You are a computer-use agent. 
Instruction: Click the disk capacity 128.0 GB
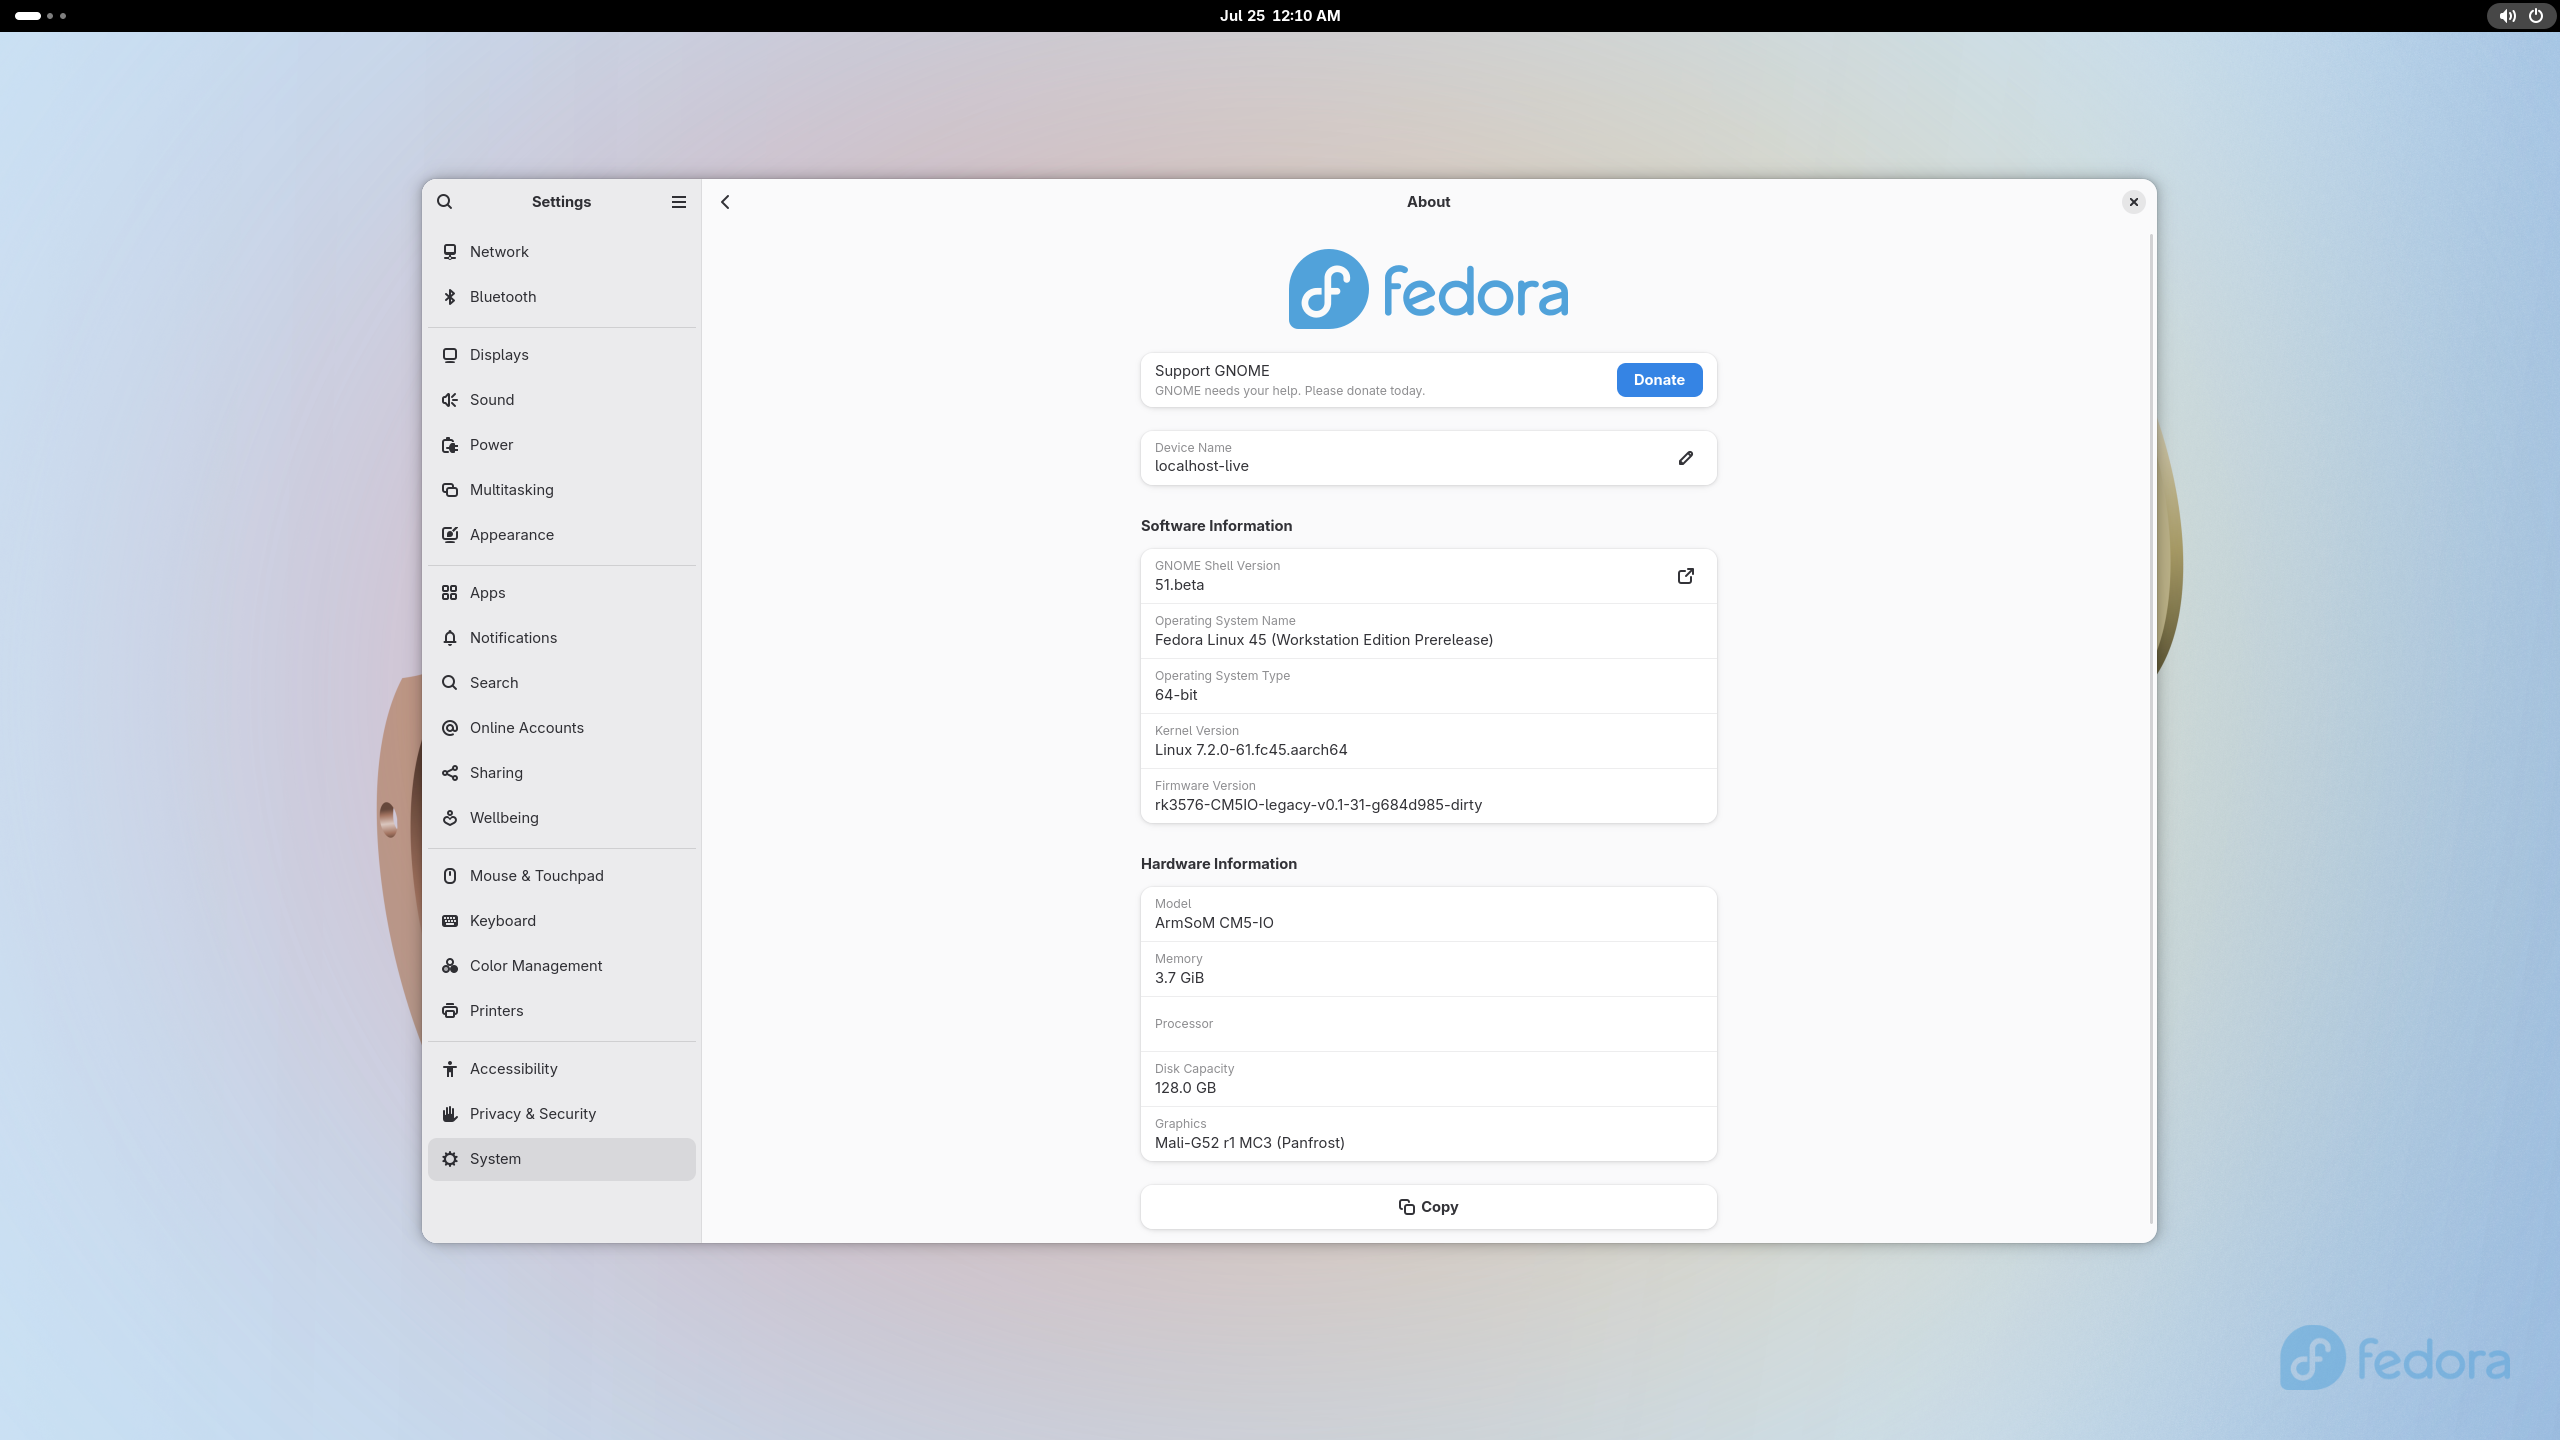(x=1185, y=1088)
